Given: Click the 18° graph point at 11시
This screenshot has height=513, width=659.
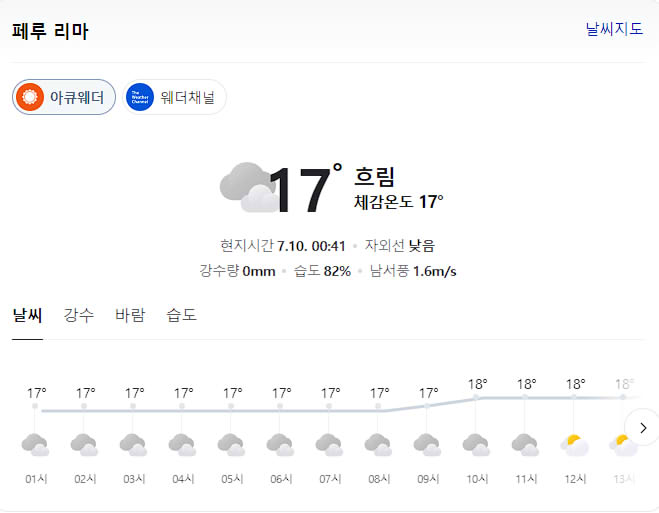Looking at the screenshot, I should [525, 397].
